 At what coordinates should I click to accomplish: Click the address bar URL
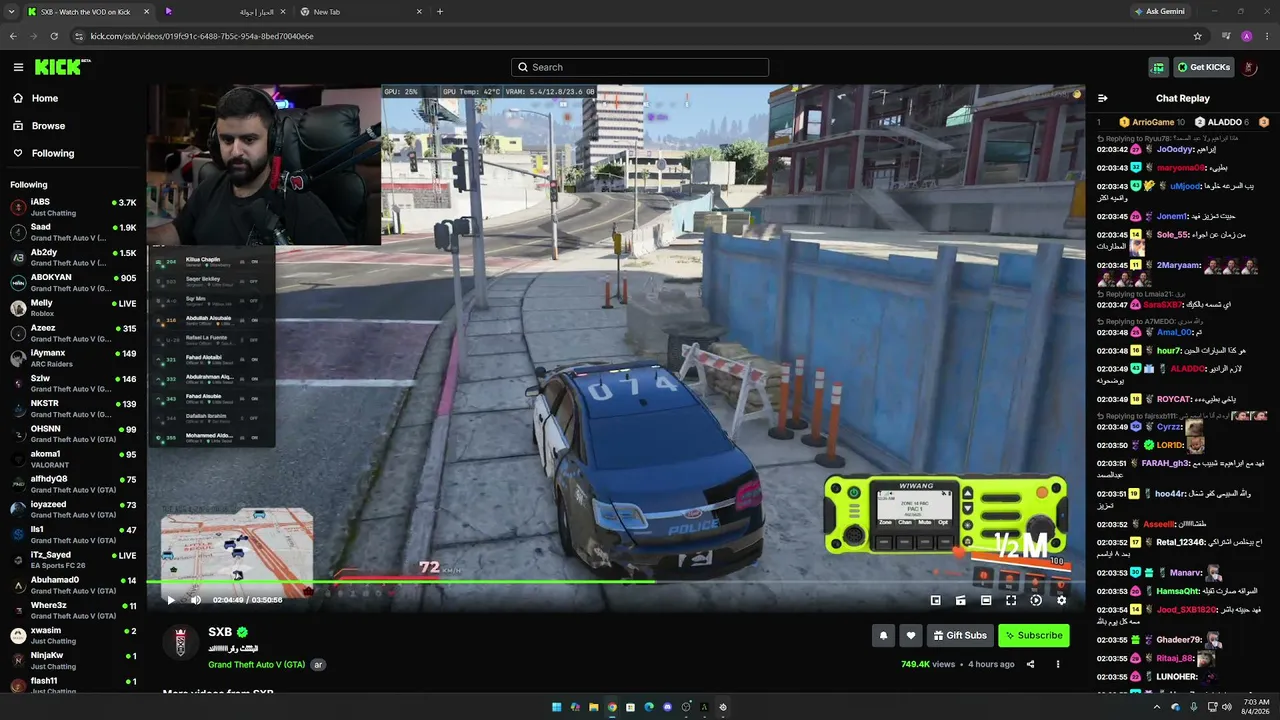click(x=202, y=36)
